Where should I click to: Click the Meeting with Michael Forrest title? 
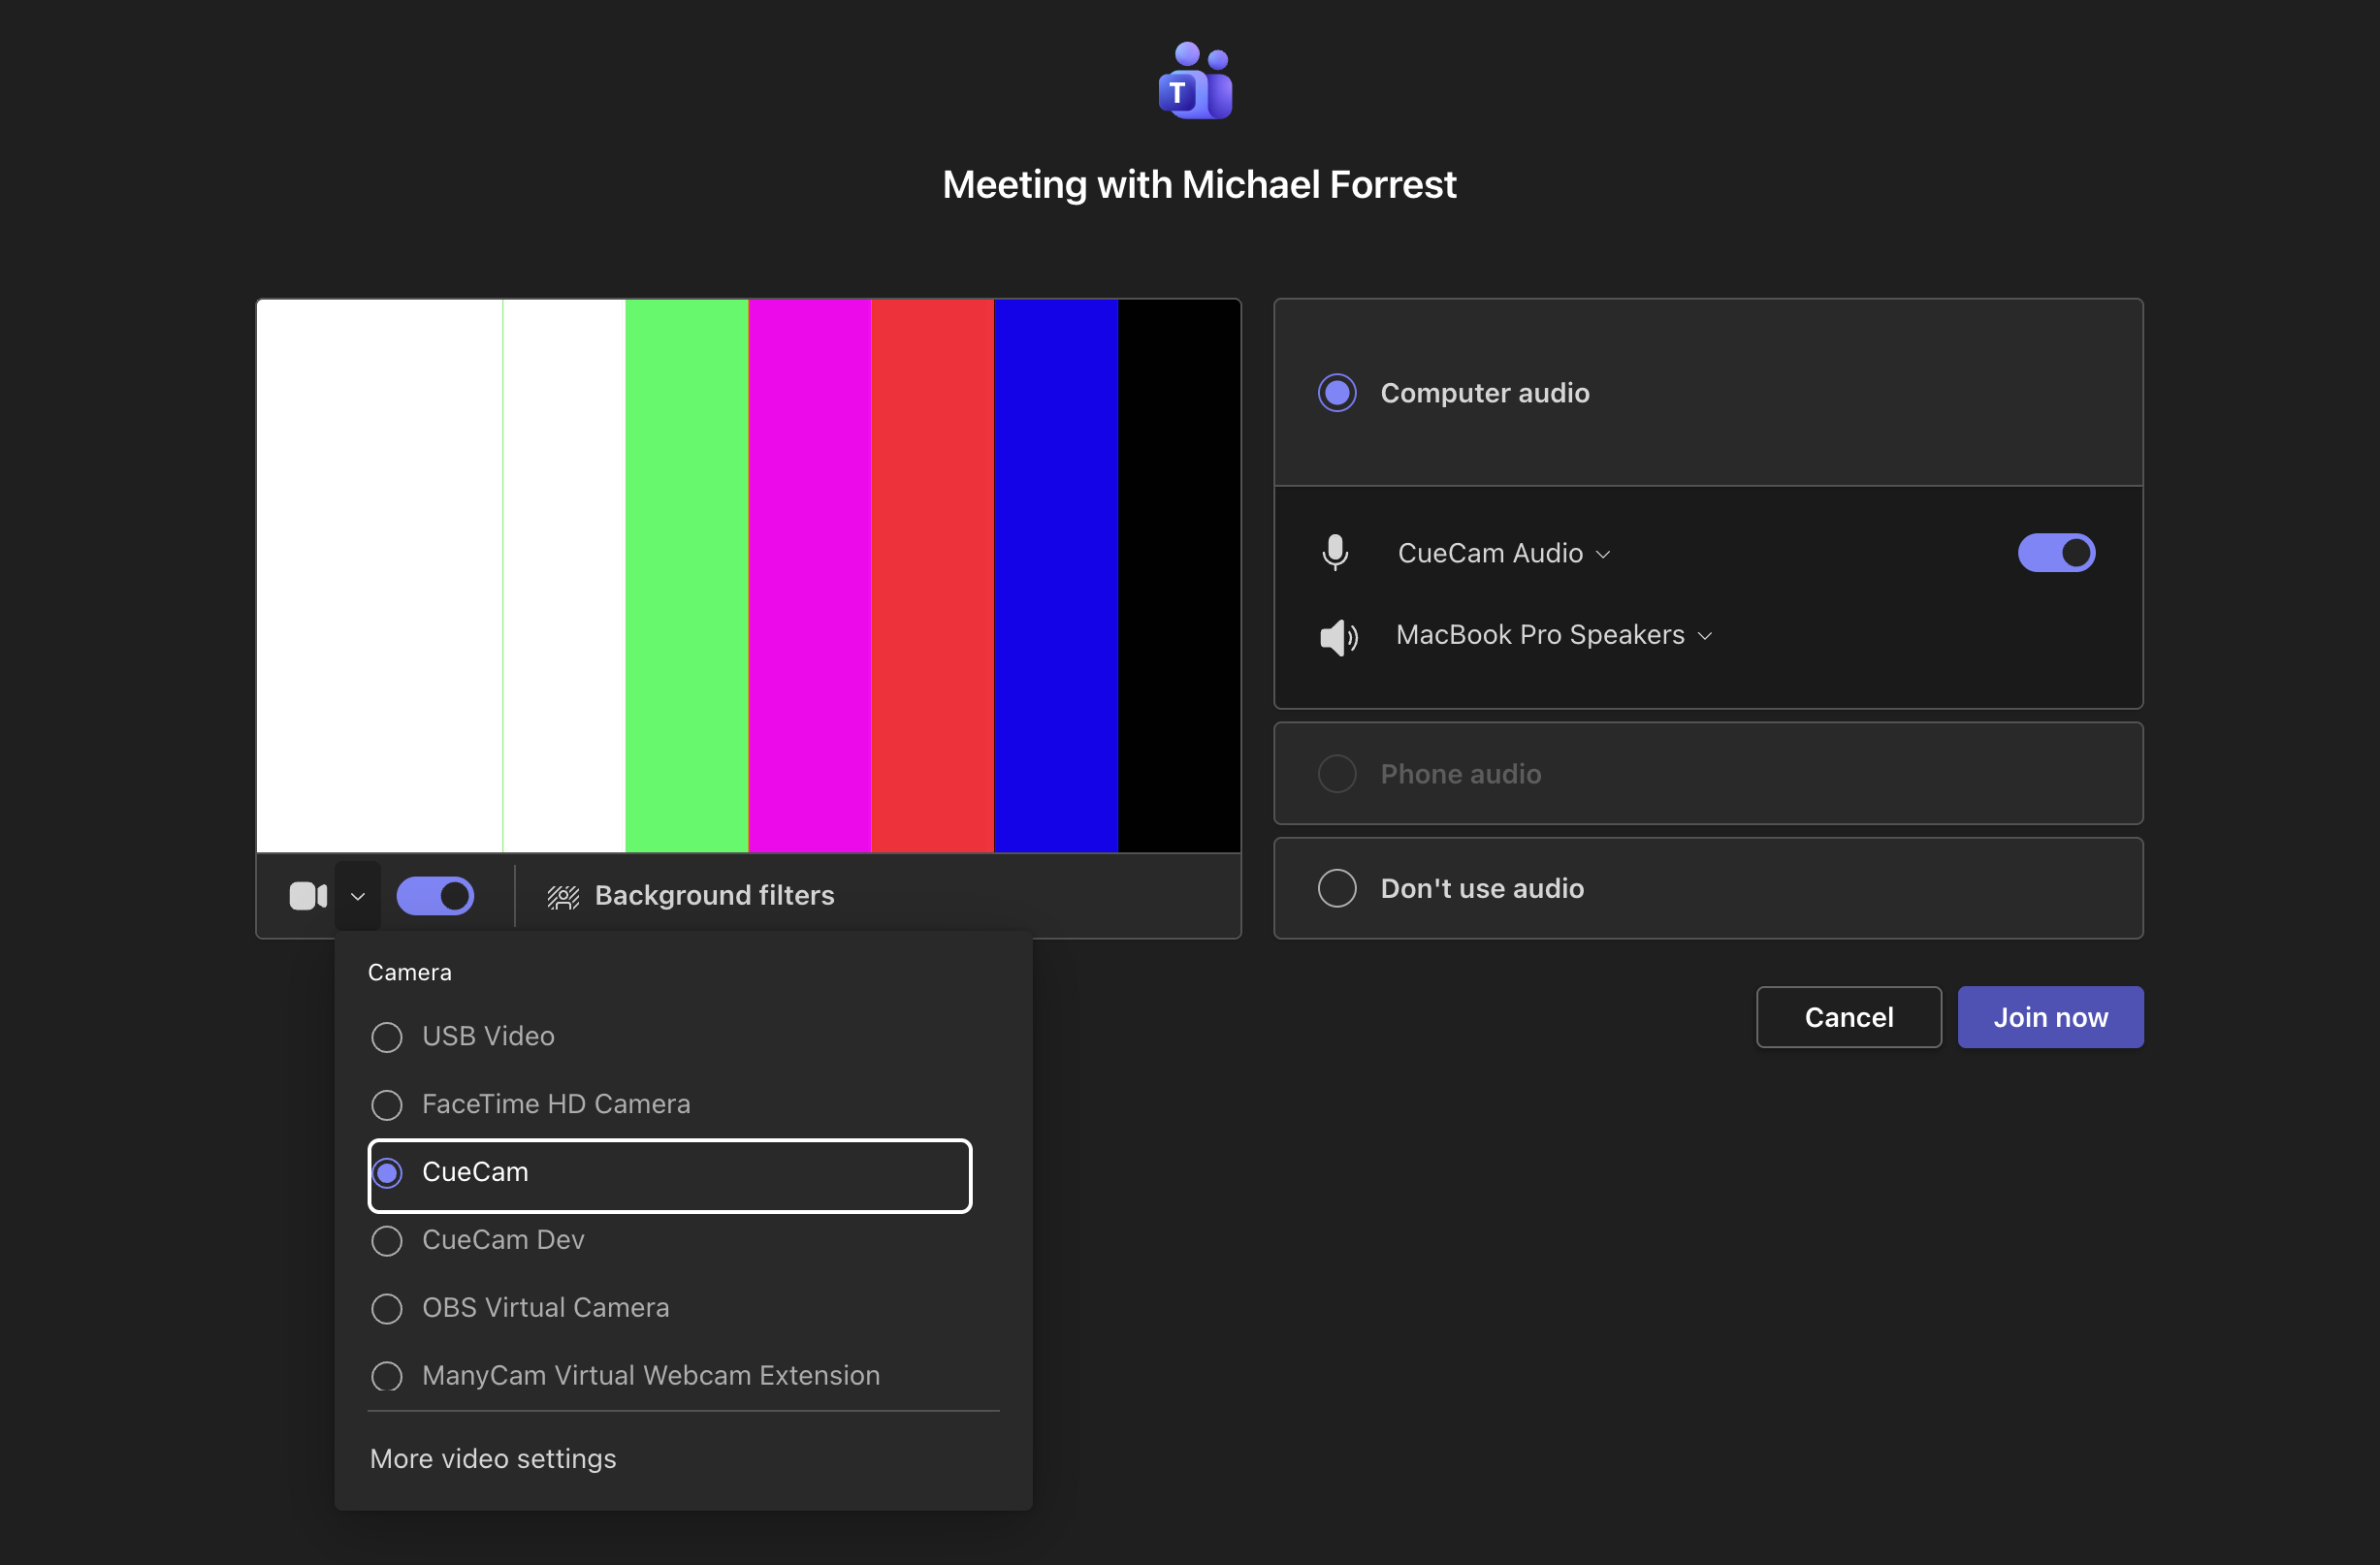tap(1199, 184)
